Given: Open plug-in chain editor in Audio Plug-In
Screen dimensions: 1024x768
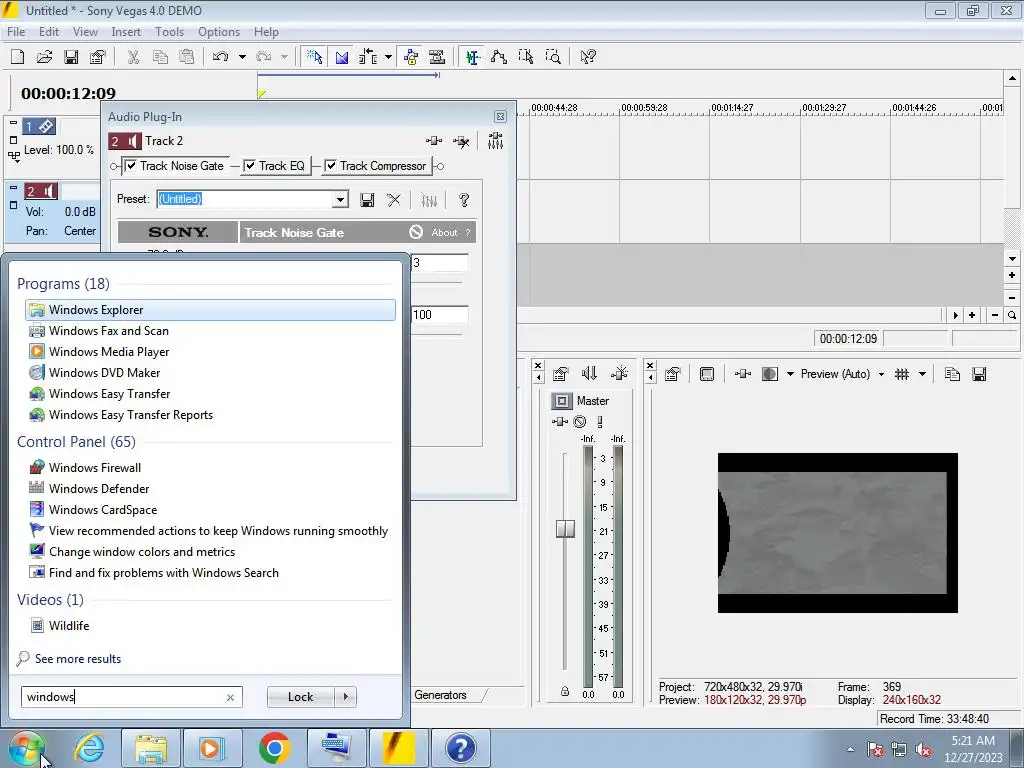Looking at the screenshot, I should (x=434, y=140).
